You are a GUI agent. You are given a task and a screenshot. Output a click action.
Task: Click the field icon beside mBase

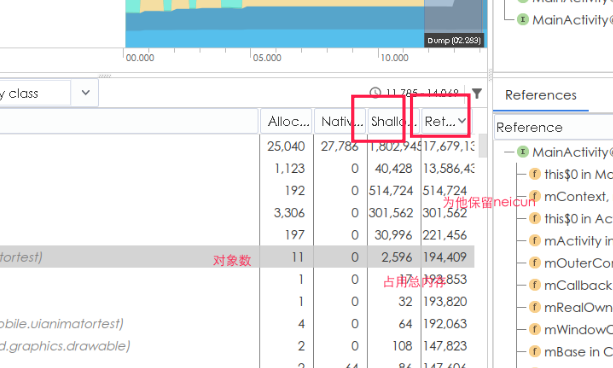click(x=534, y=351)
